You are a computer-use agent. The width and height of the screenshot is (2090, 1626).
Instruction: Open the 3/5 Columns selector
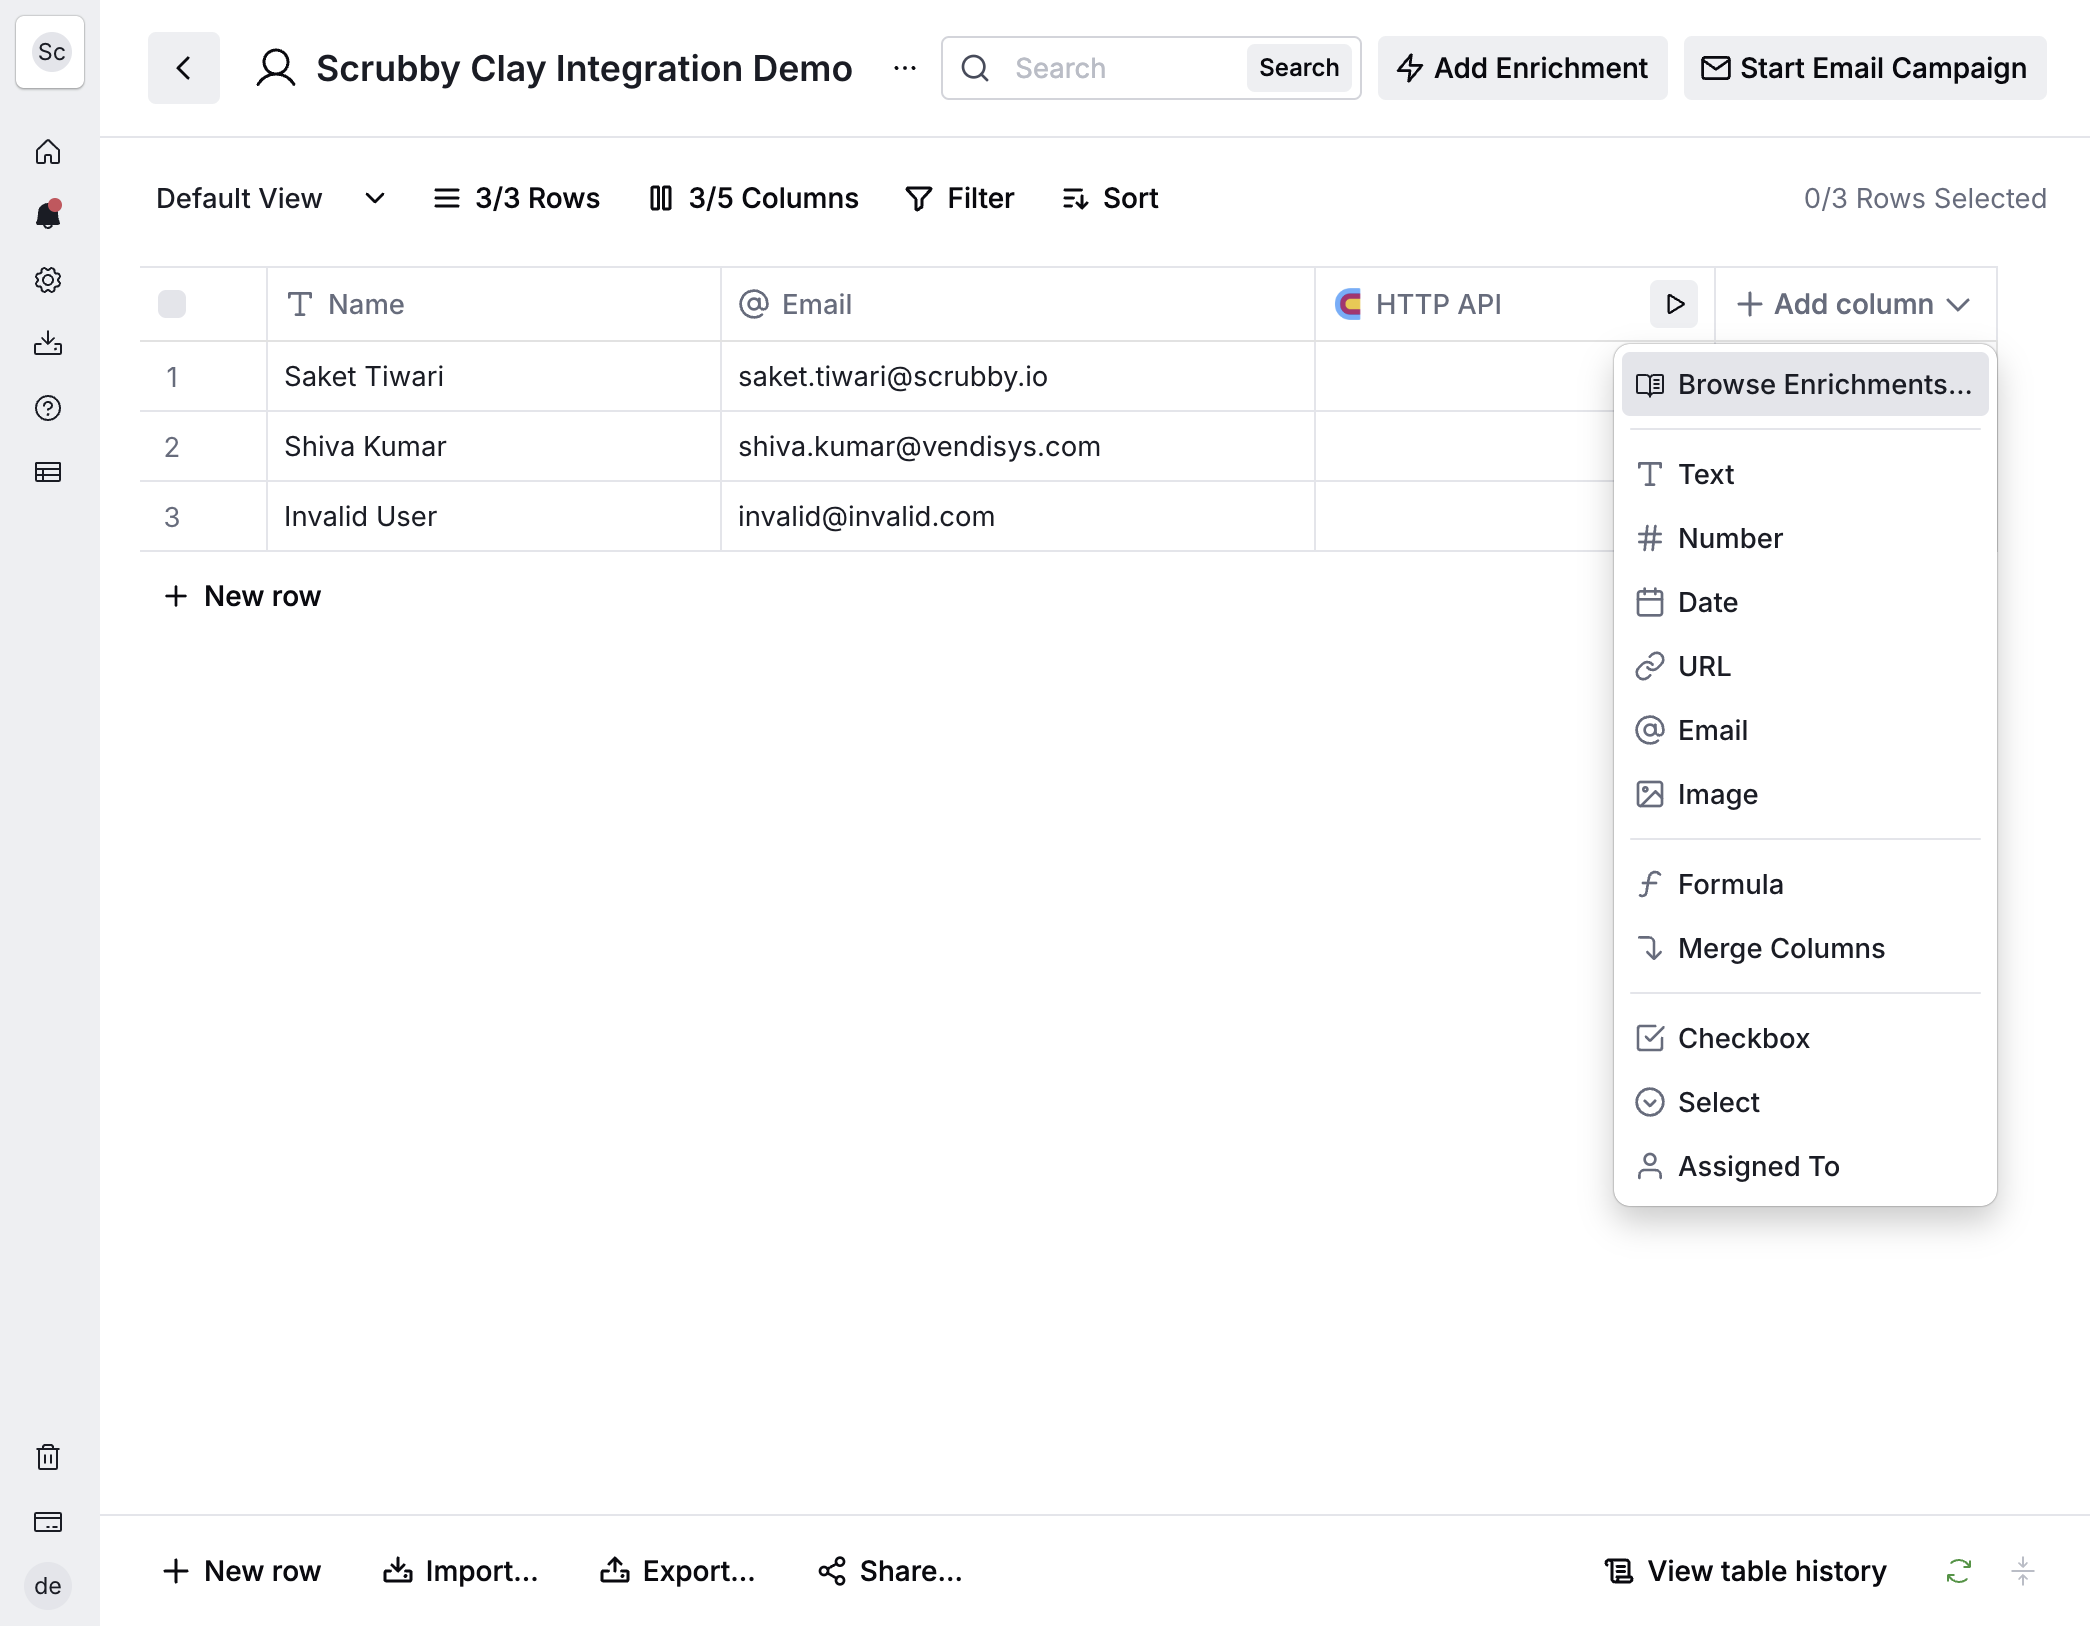coord(754,199)
